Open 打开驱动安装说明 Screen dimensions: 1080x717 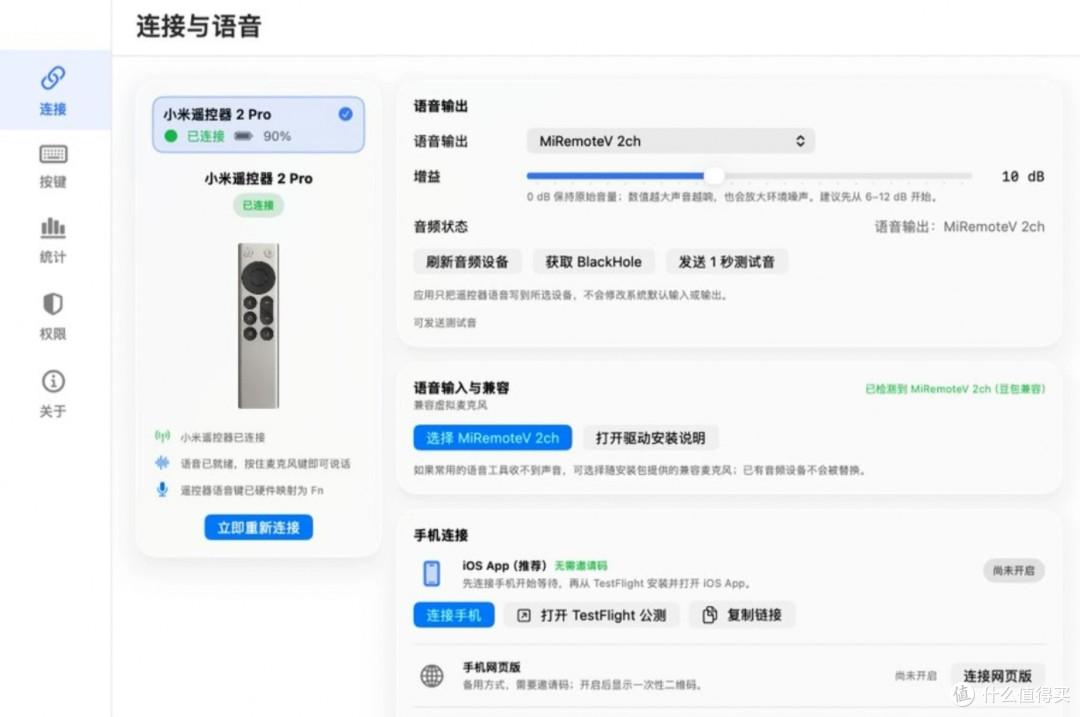click(650, 438)
